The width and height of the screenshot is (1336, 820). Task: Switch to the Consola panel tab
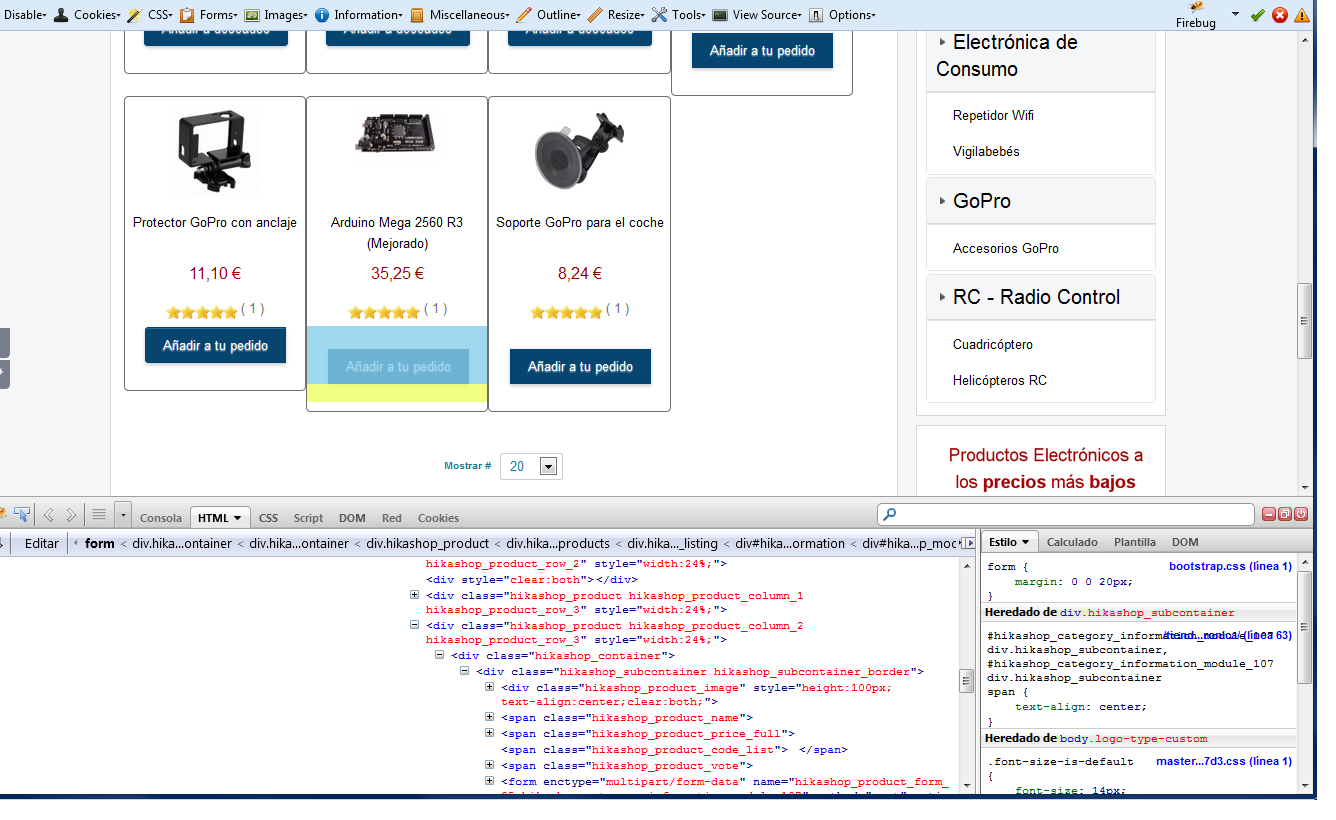161,518
